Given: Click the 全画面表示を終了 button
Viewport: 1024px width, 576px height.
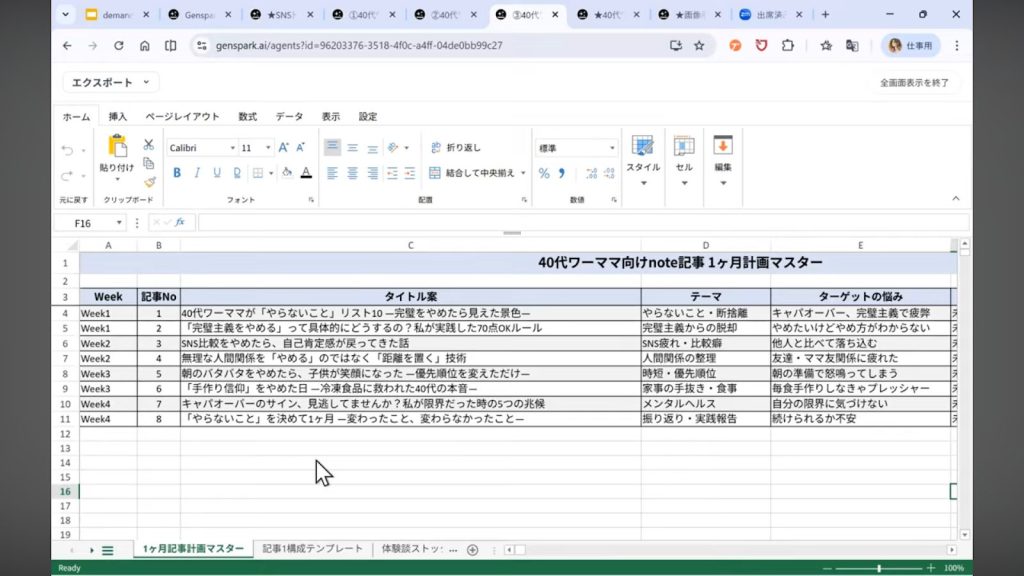Looking at the screenshot, I should tap(914, 83).
